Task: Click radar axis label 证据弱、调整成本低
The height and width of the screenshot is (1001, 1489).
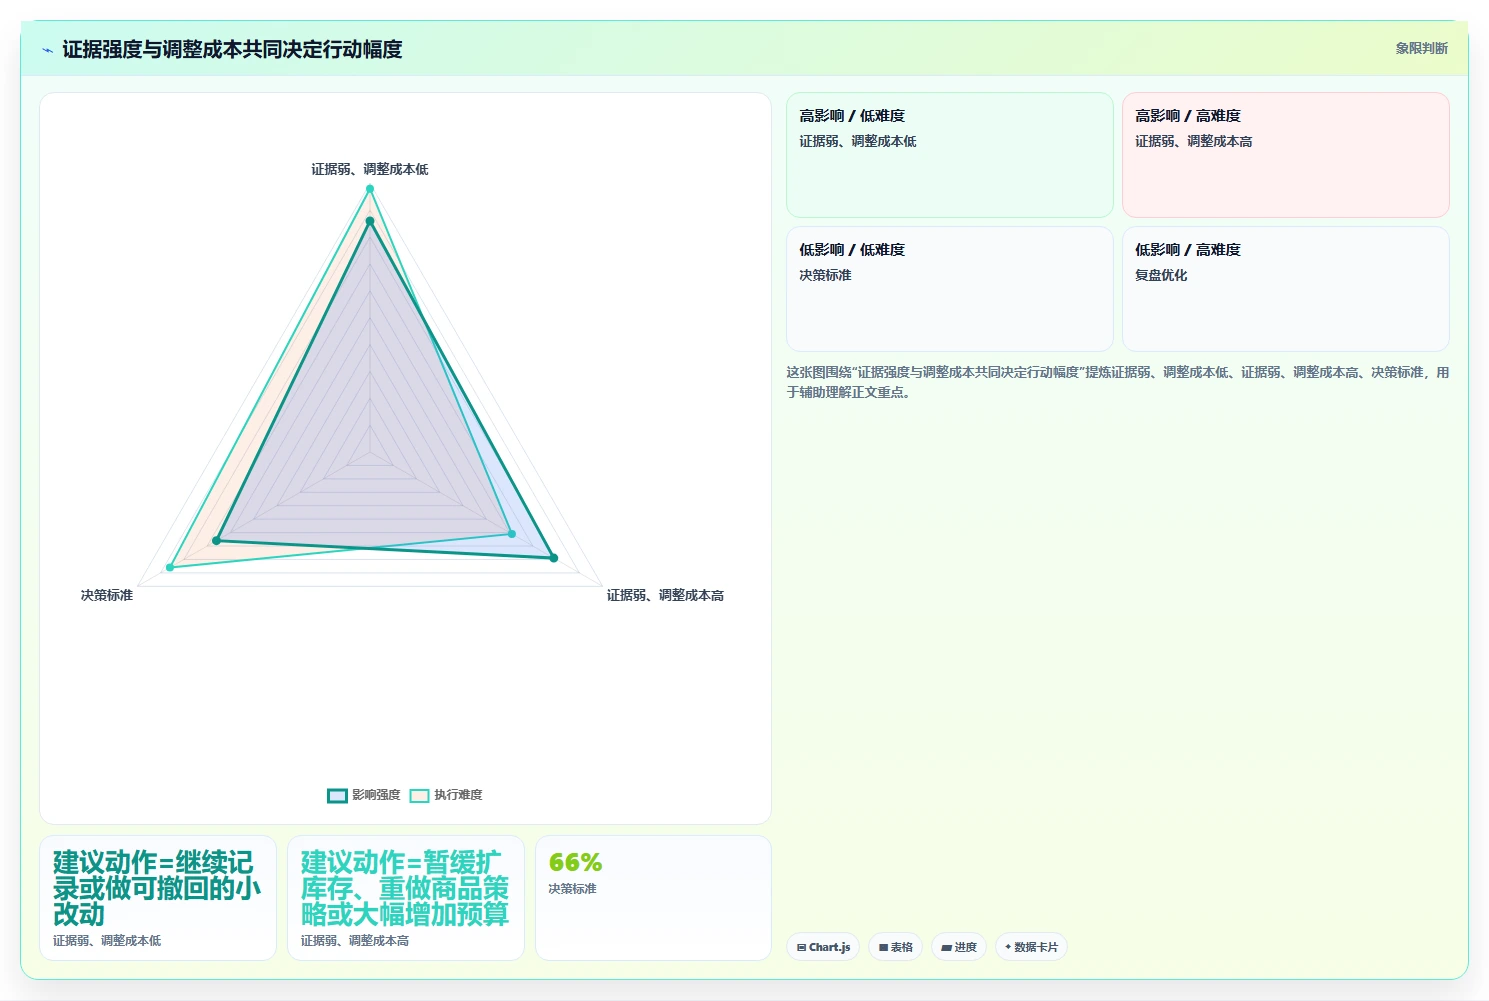Action: [x=370, y=169]
